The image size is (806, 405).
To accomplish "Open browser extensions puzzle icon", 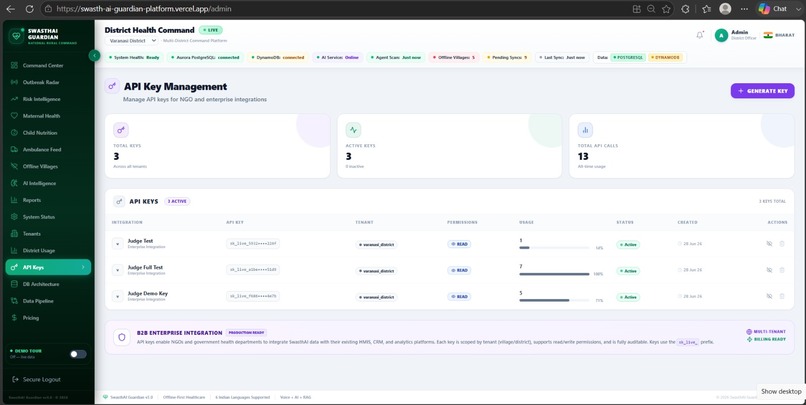I will (x=685, y=9).
